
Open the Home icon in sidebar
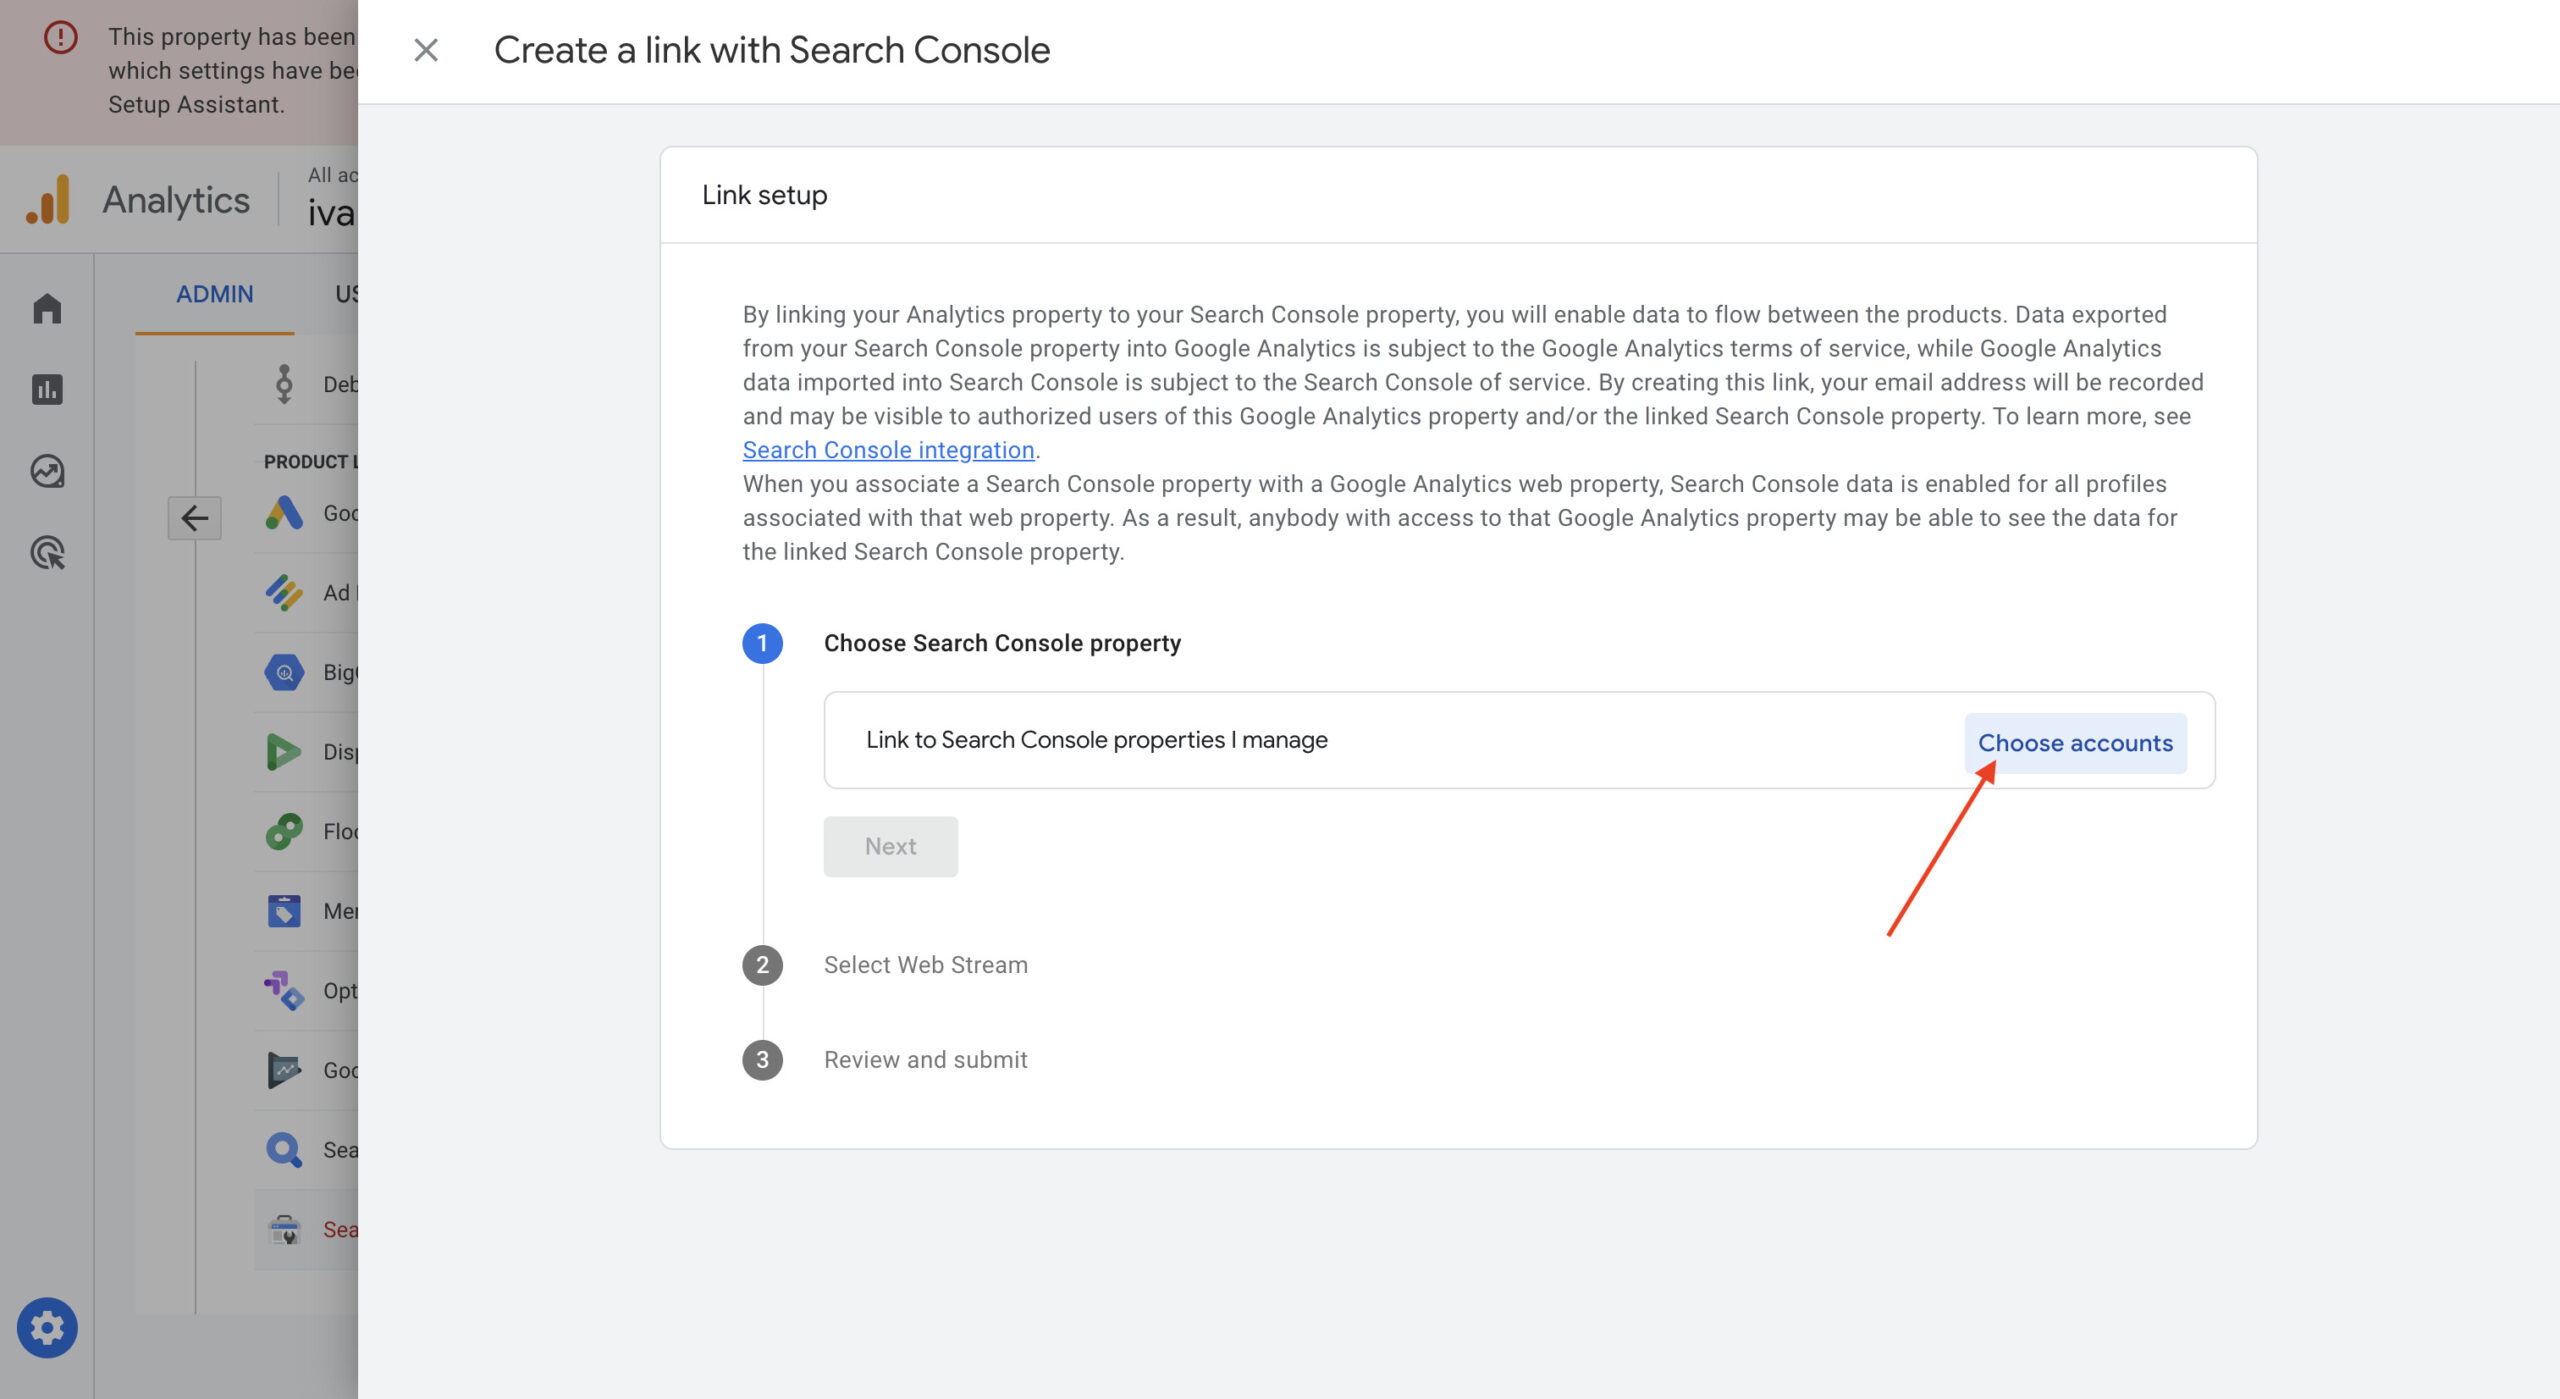[x=47, y=308]
